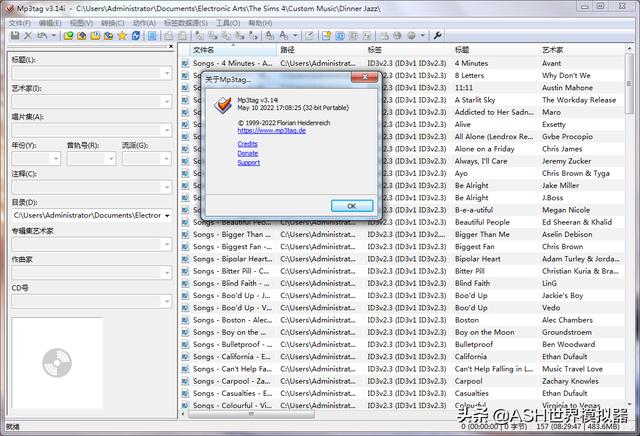Sort by the 路径 column header

(x=320, y=50)
